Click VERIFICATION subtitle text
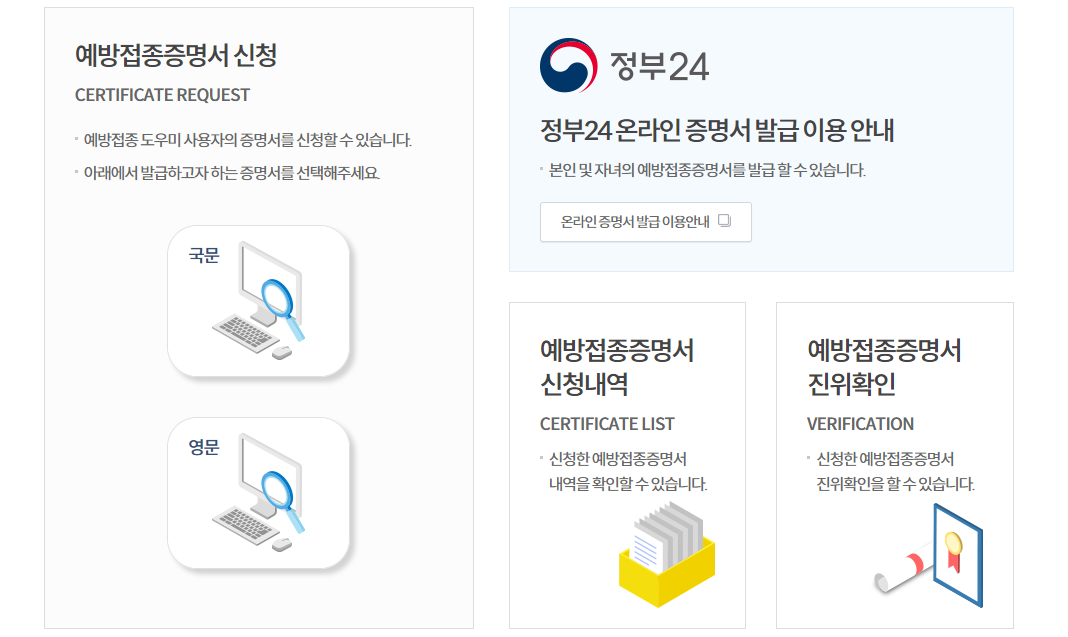Image resolution: width=1068 pixels, height=637 pixels. coord(860,424)
